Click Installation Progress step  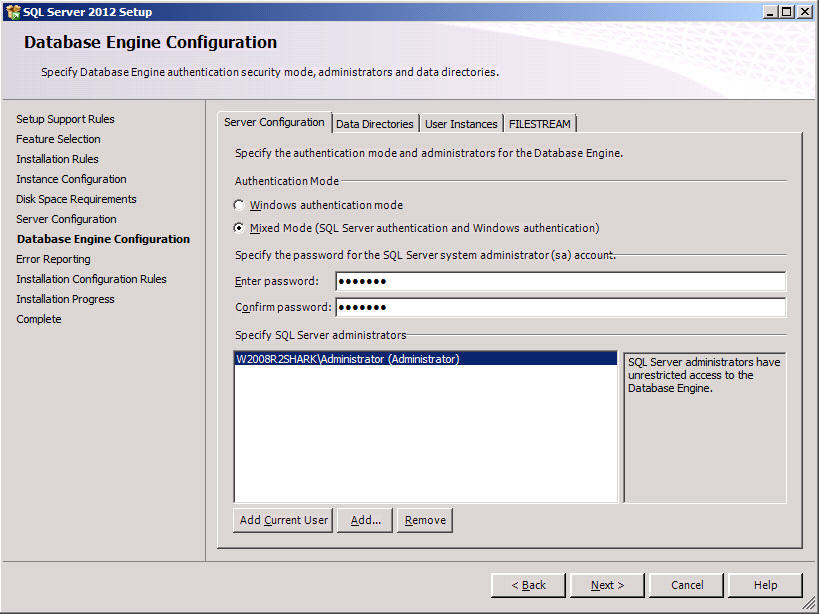[65, 299]
